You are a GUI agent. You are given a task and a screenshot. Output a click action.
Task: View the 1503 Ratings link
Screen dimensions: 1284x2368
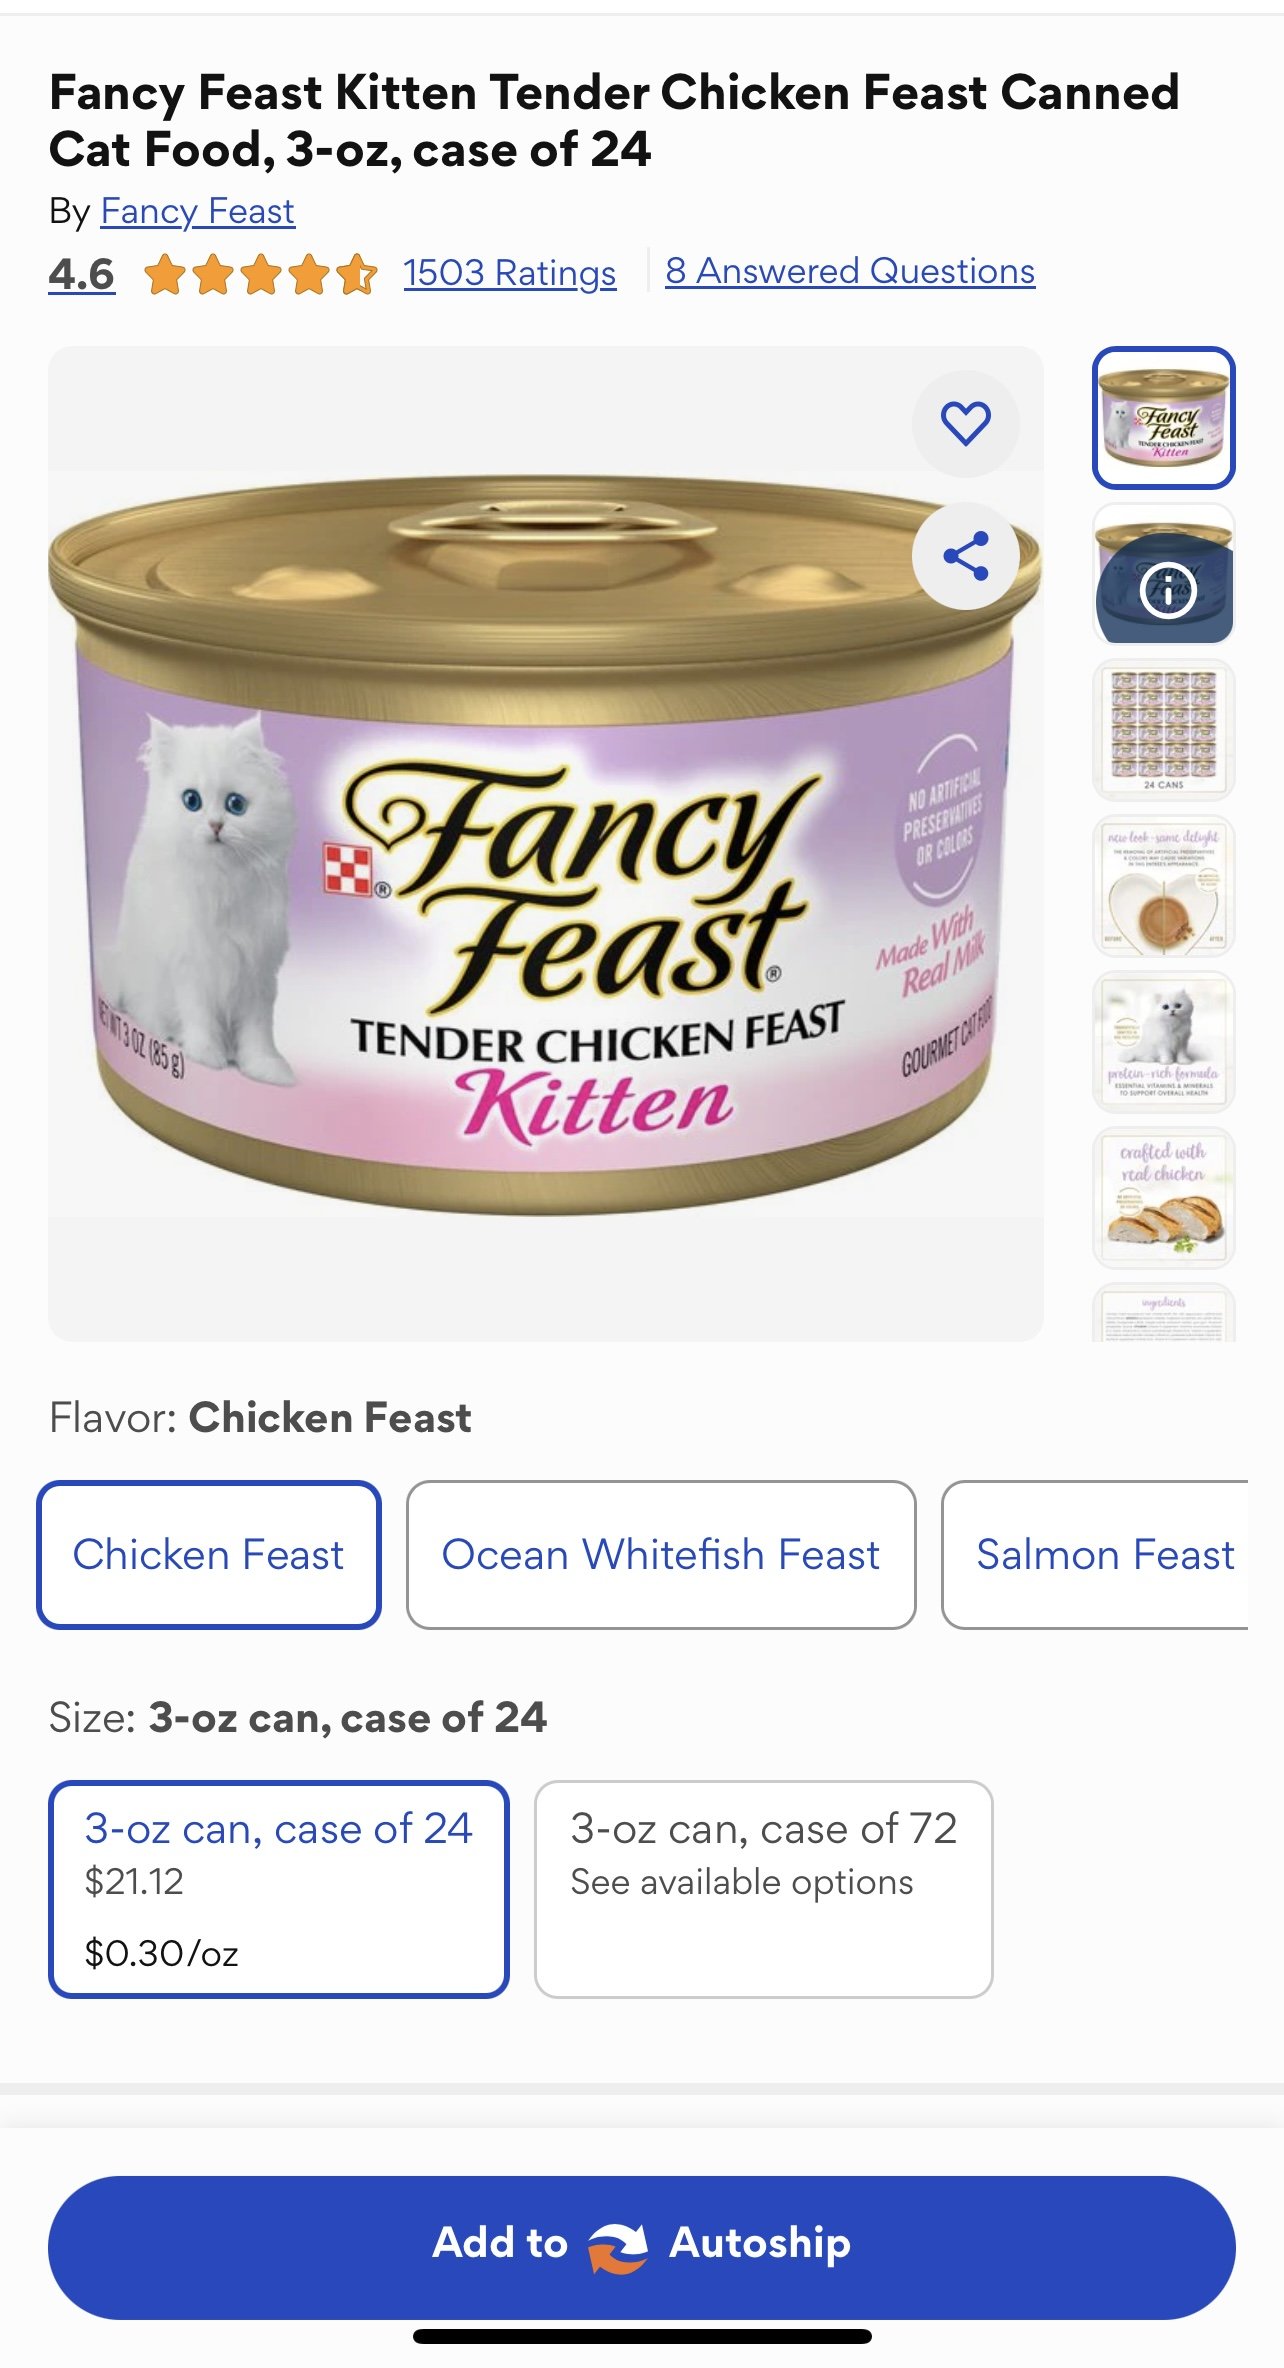510,272
